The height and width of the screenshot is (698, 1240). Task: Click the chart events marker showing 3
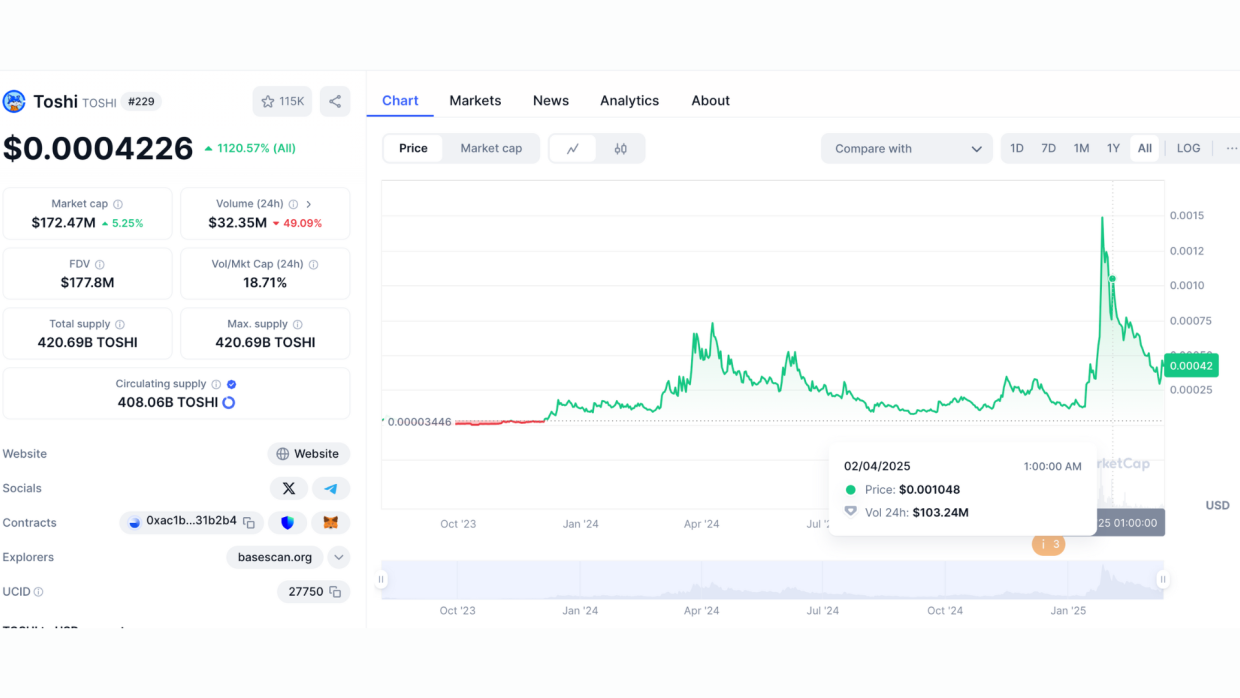(x=1049, y=545)
